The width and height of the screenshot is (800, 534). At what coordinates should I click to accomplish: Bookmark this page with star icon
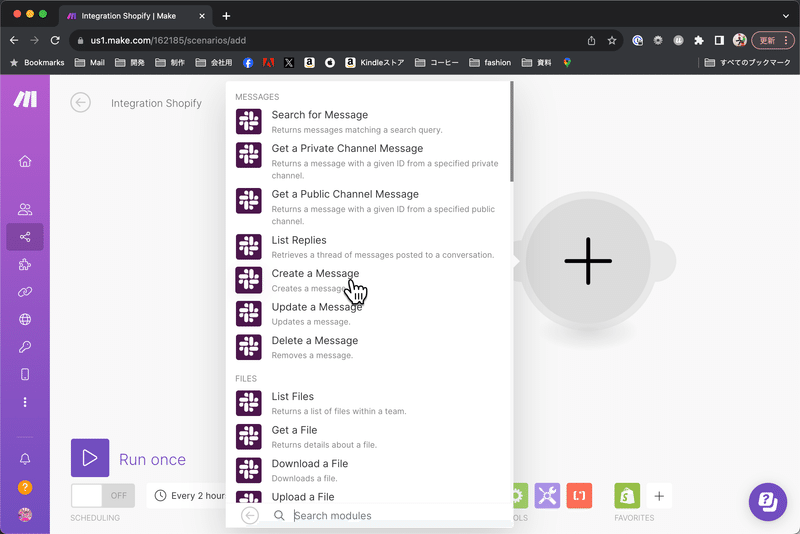pos(612,40)
